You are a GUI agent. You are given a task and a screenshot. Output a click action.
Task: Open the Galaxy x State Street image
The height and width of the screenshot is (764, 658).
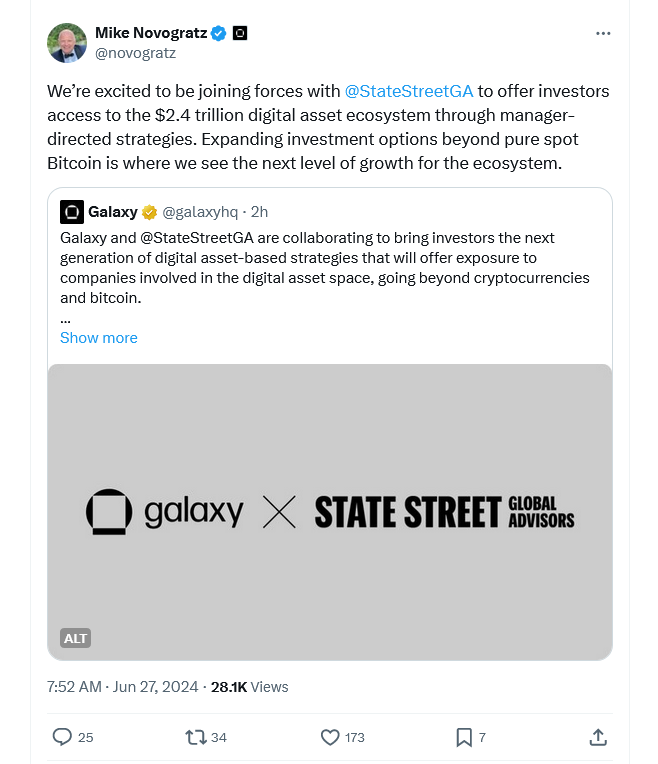click(329, 511)
